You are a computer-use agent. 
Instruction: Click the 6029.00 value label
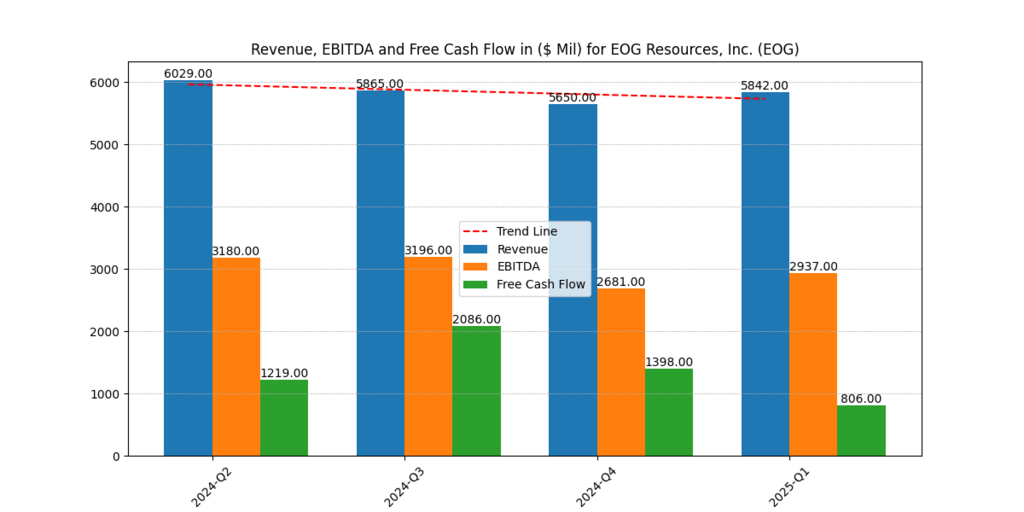click(x=188, y=74)
